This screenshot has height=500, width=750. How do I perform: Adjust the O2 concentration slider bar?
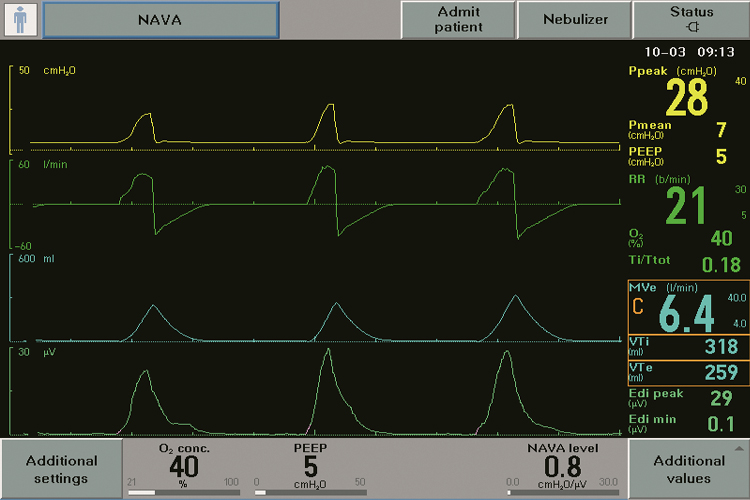click(185, 493)
